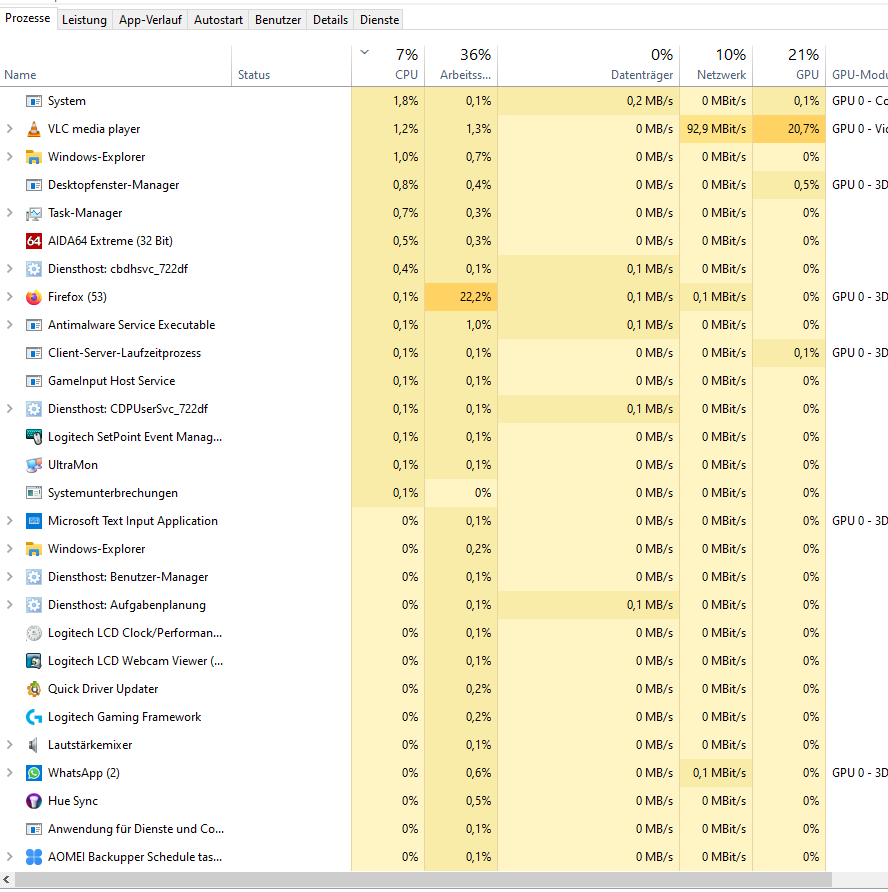
Task: Select VLC's 92,9 MBit/s network value
Action: [x=716, y=129]
